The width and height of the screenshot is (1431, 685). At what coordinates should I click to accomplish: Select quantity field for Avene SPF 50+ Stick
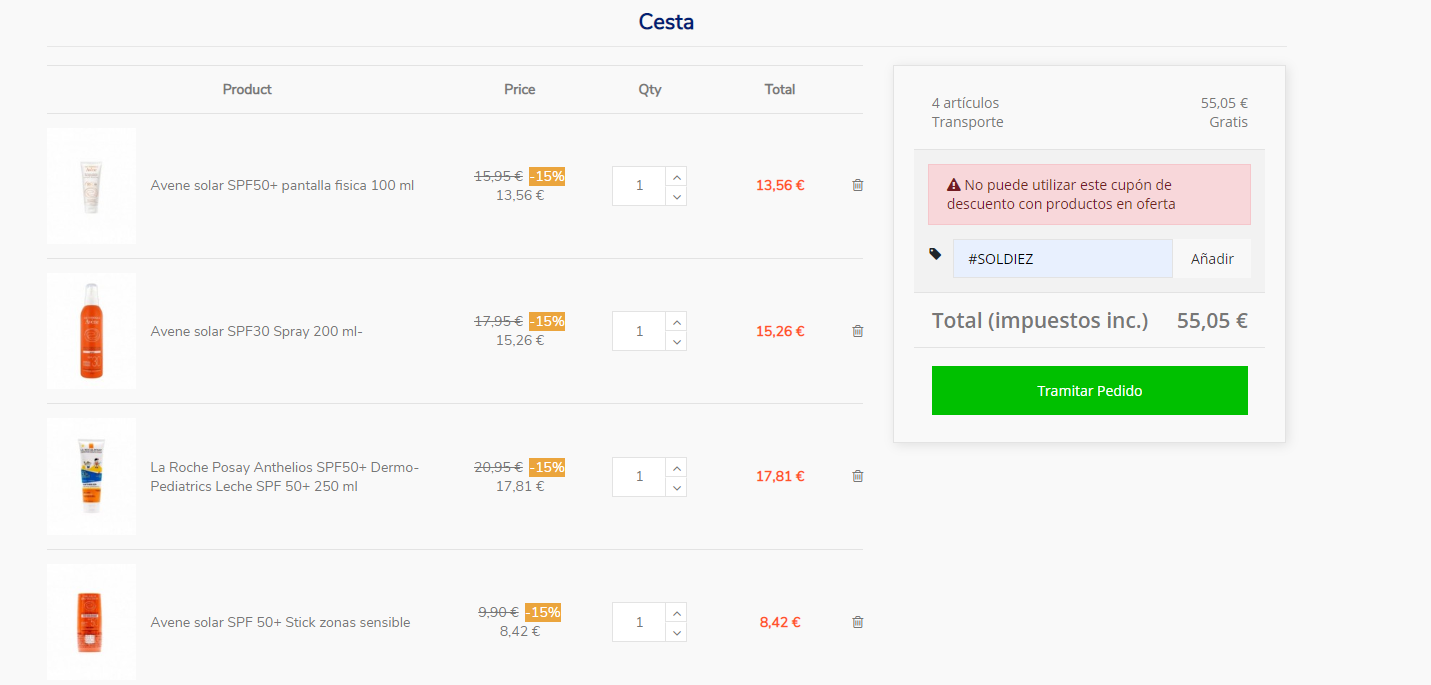click(x=639, y=622)
